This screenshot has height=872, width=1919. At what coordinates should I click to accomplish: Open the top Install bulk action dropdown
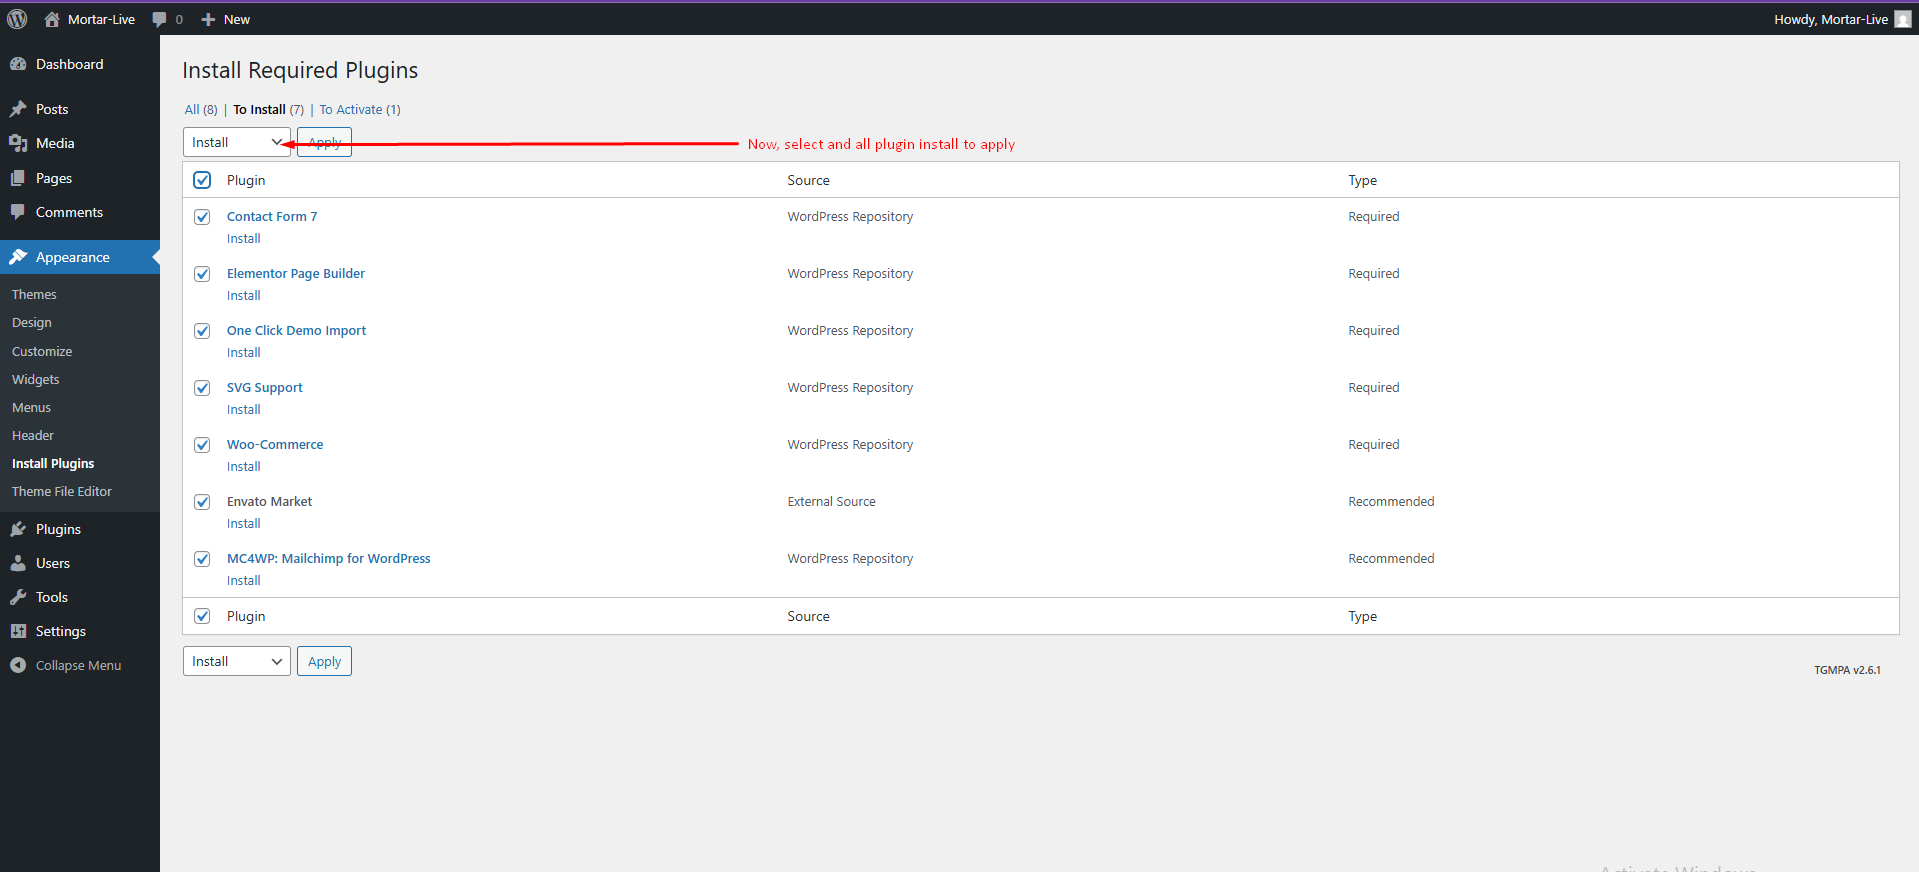click(x=237, y=142)
